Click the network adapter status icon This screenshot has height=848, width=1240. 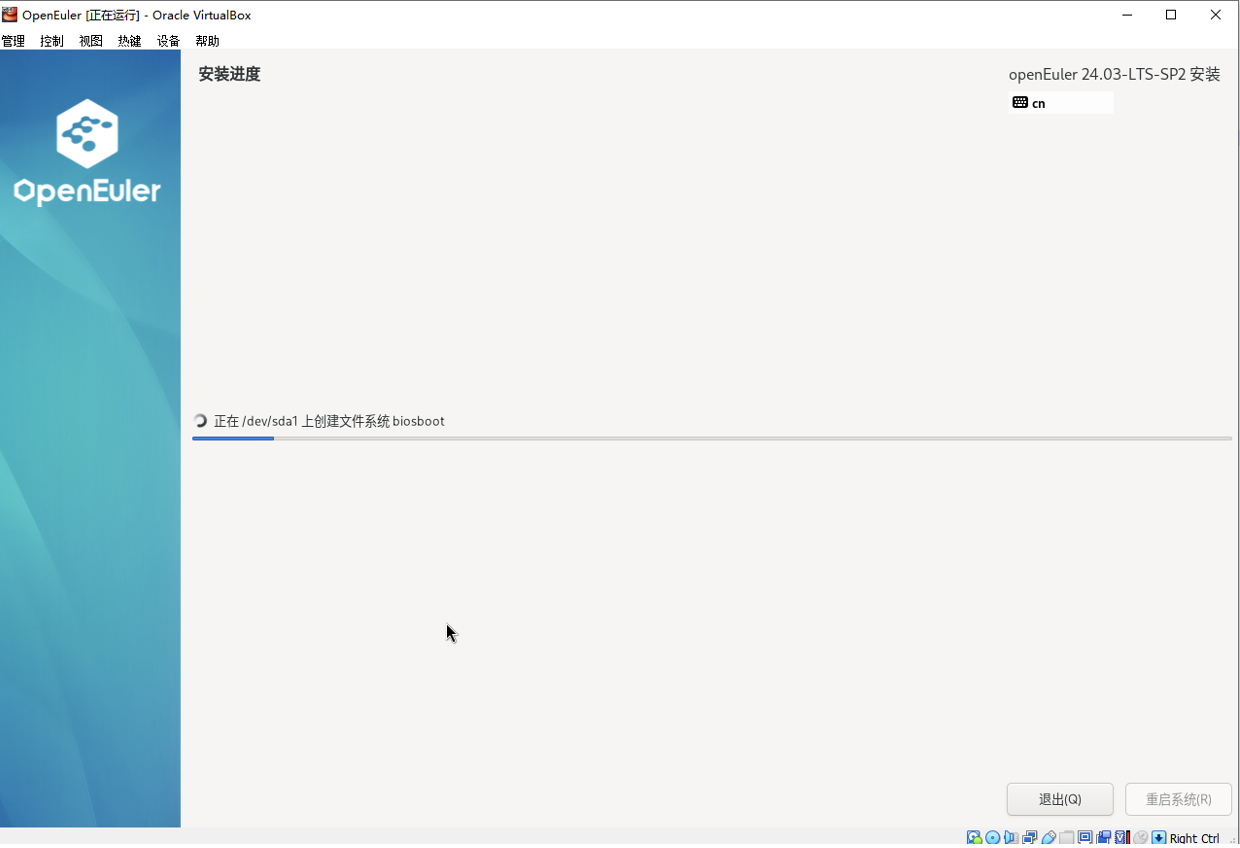(1030, 837)
